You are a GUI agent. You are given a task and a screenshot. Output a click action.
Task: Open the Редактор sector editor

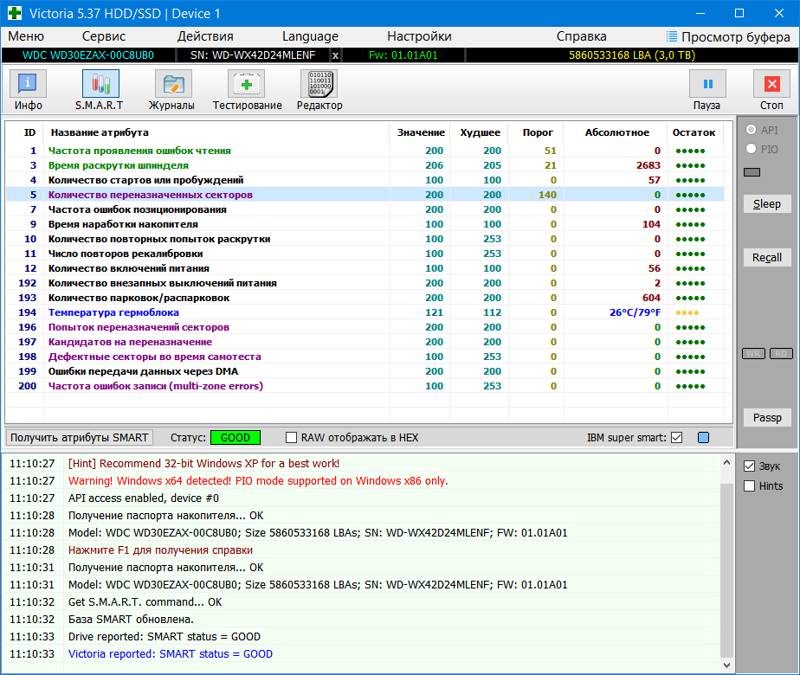click(x=319, y=90)
